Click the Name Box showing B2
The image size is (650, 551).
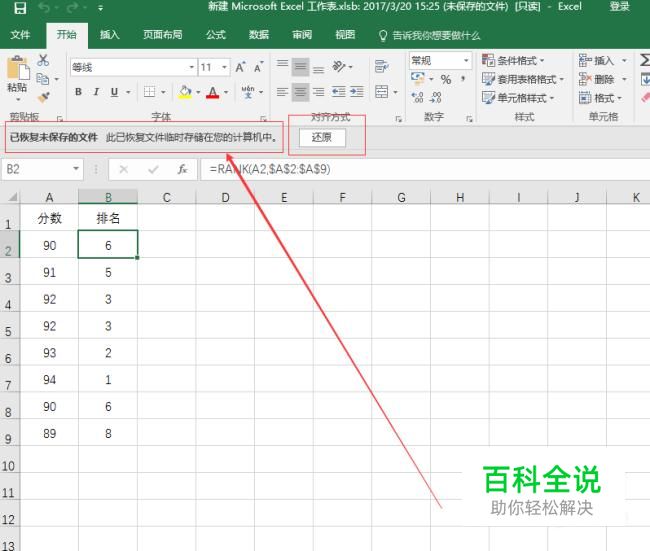[42, 169]
